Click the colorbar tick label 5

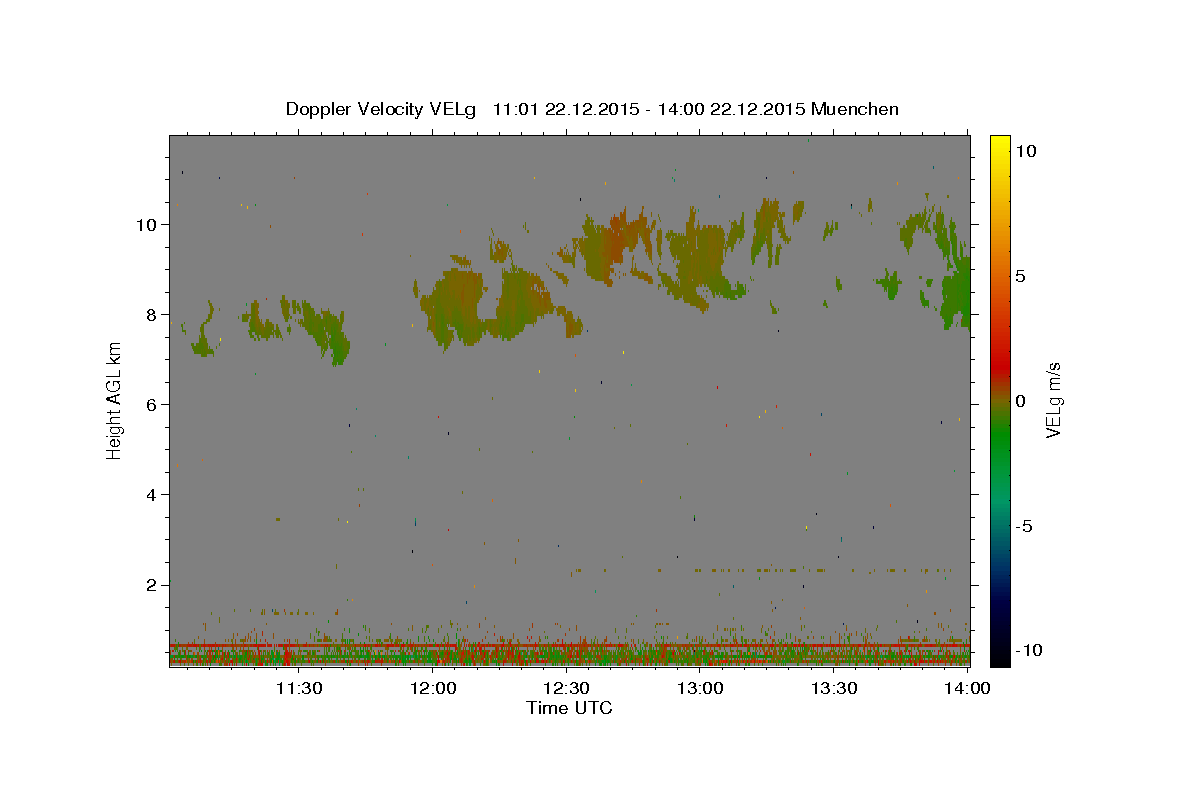tap(1020, 276)
